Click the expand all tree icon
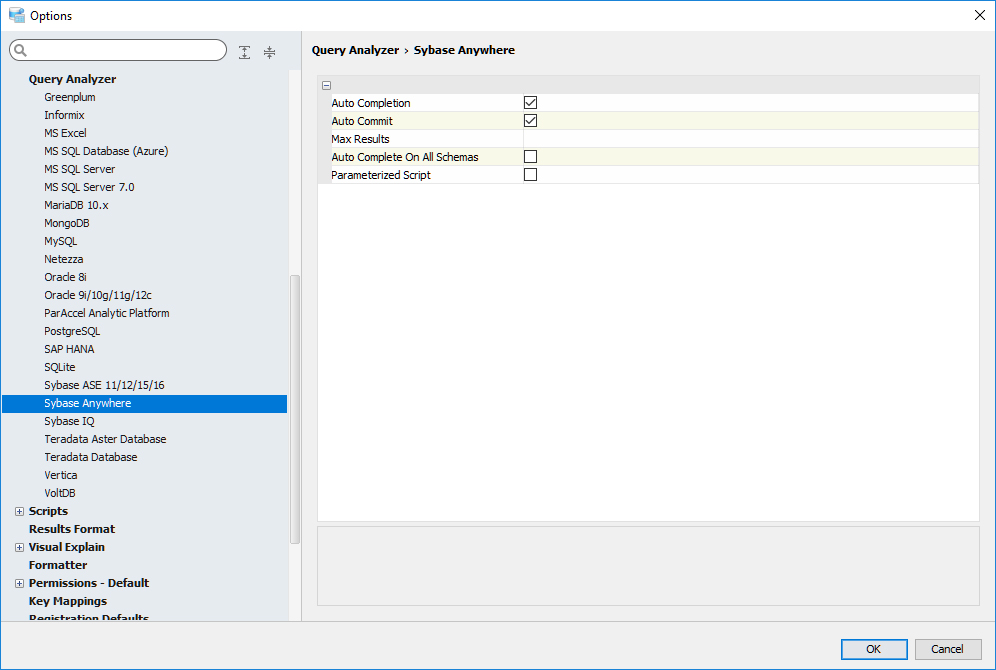The height and width of the screenshot is (670, 996). point(245,52)
